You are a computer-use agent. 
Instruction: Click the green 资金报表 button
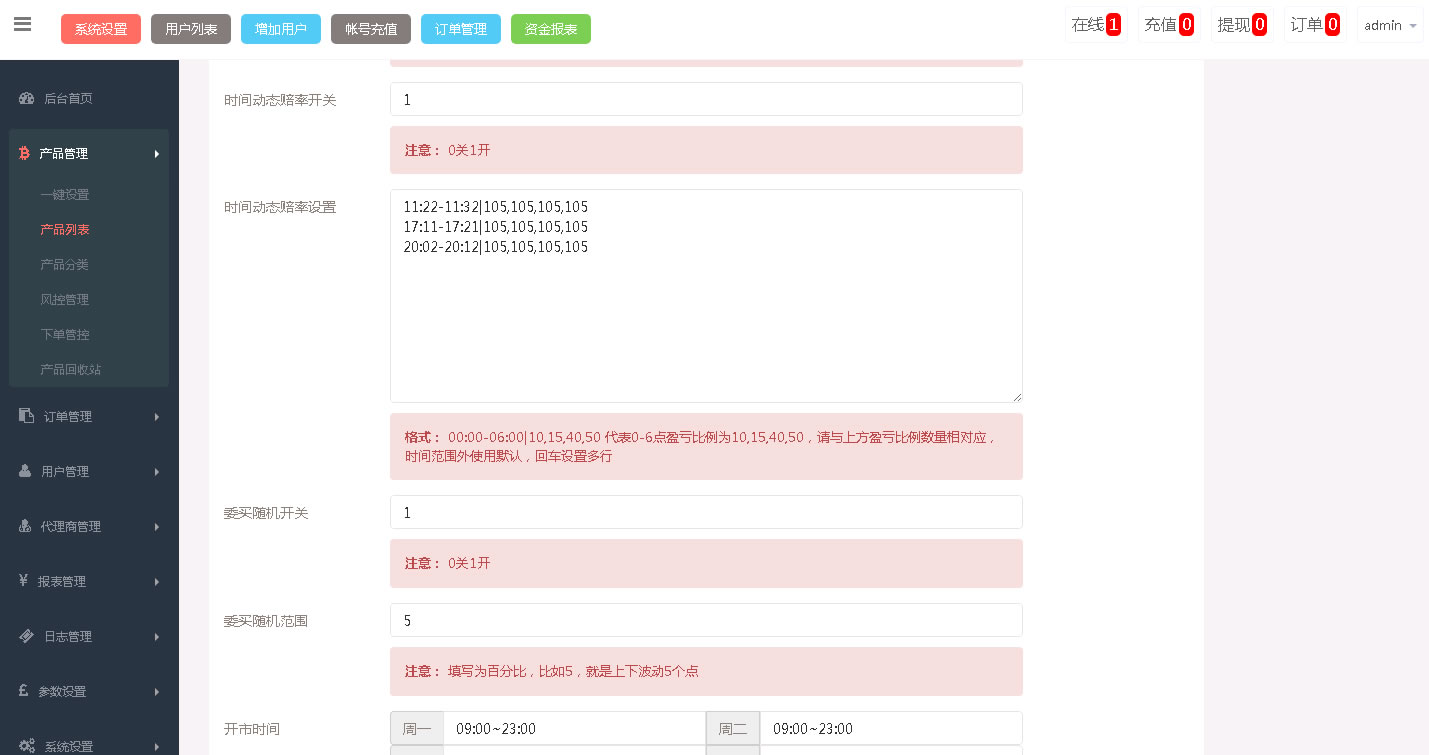tap(551, 29)
